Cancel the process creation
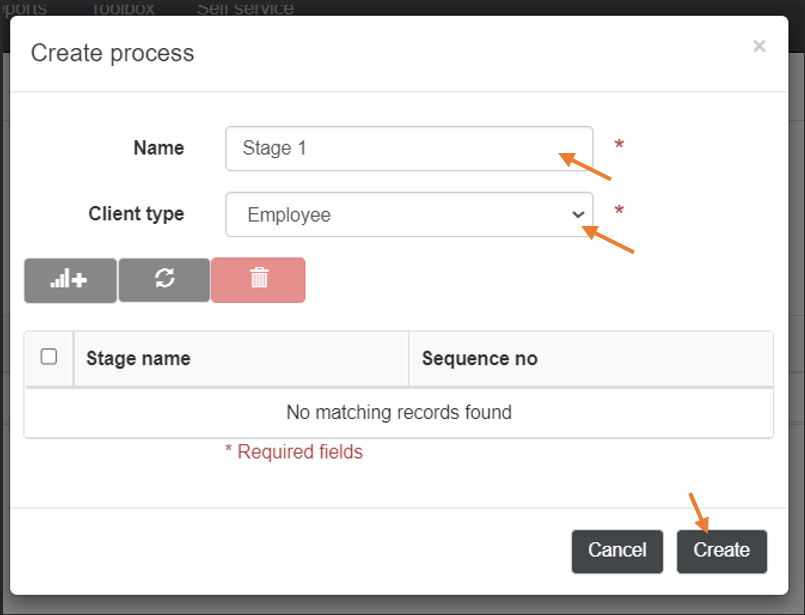The height and width of the screenshot is (615, 805). [x=616, y=550]
